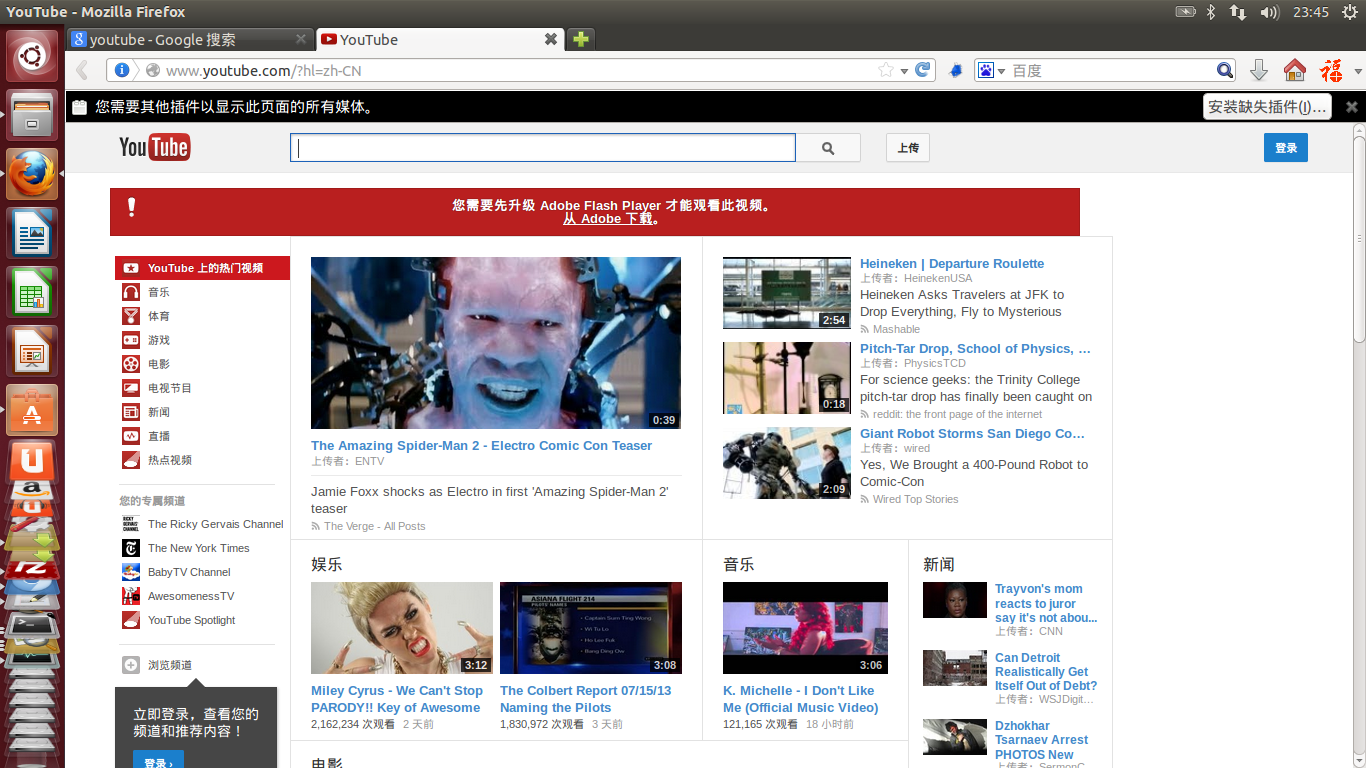This screenshot has width=1366, height=768.
Task: Open the Miley Cyrus parody thumbnail
Action: pyautogui.click(x=402, y=628)
